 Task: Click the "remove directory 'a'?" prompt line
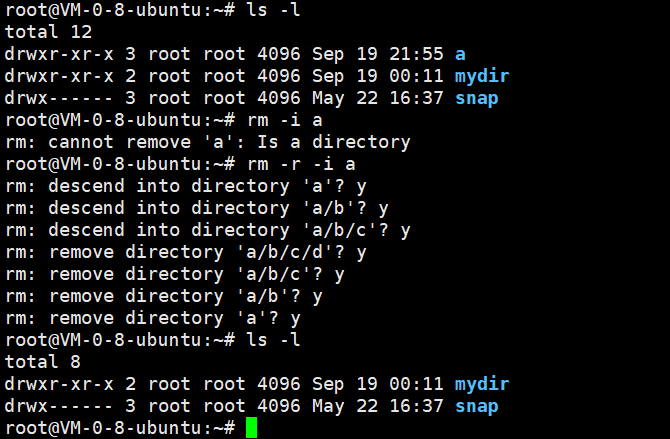[x=153, y=318]
